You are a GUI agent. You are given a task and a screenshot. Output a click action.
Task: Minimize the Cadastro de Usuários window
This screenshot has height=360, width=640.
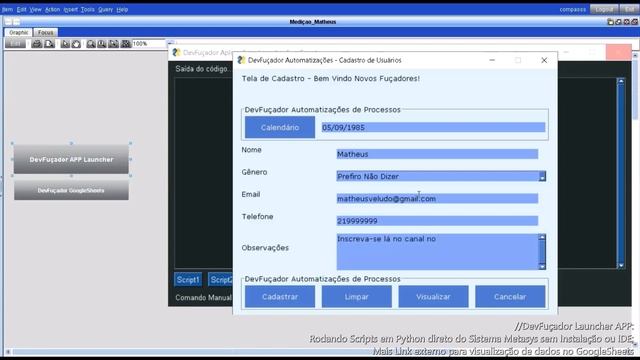[492, 60]
